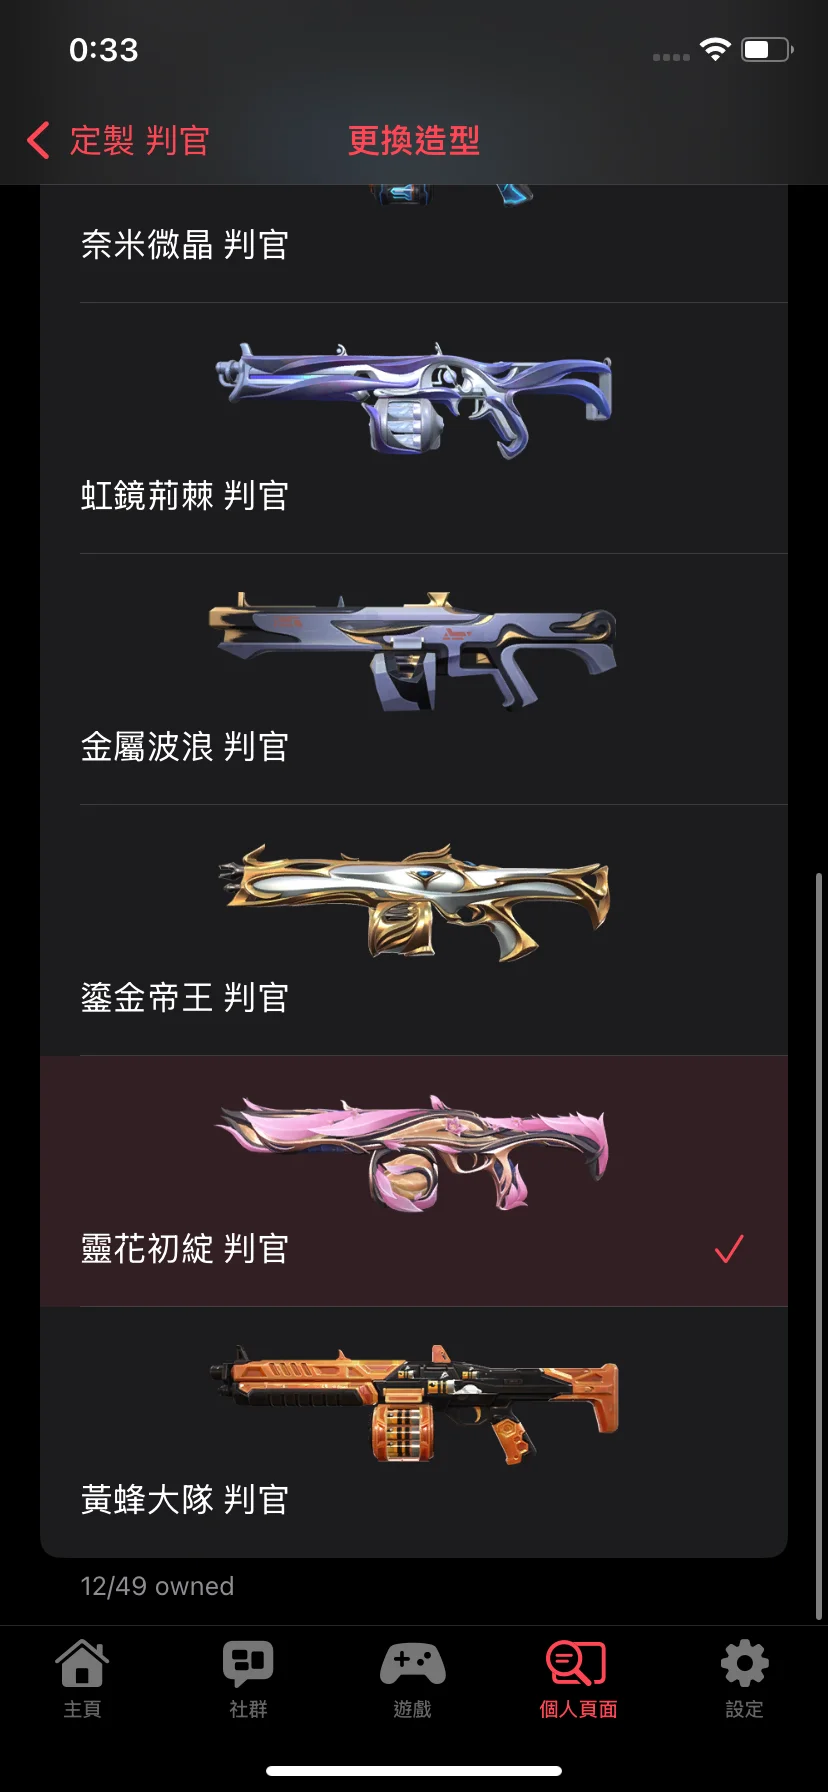Viewport: 828px width, 1792px height.
Task: Go back to 定製 判官
Action: [x=139, y=140]
